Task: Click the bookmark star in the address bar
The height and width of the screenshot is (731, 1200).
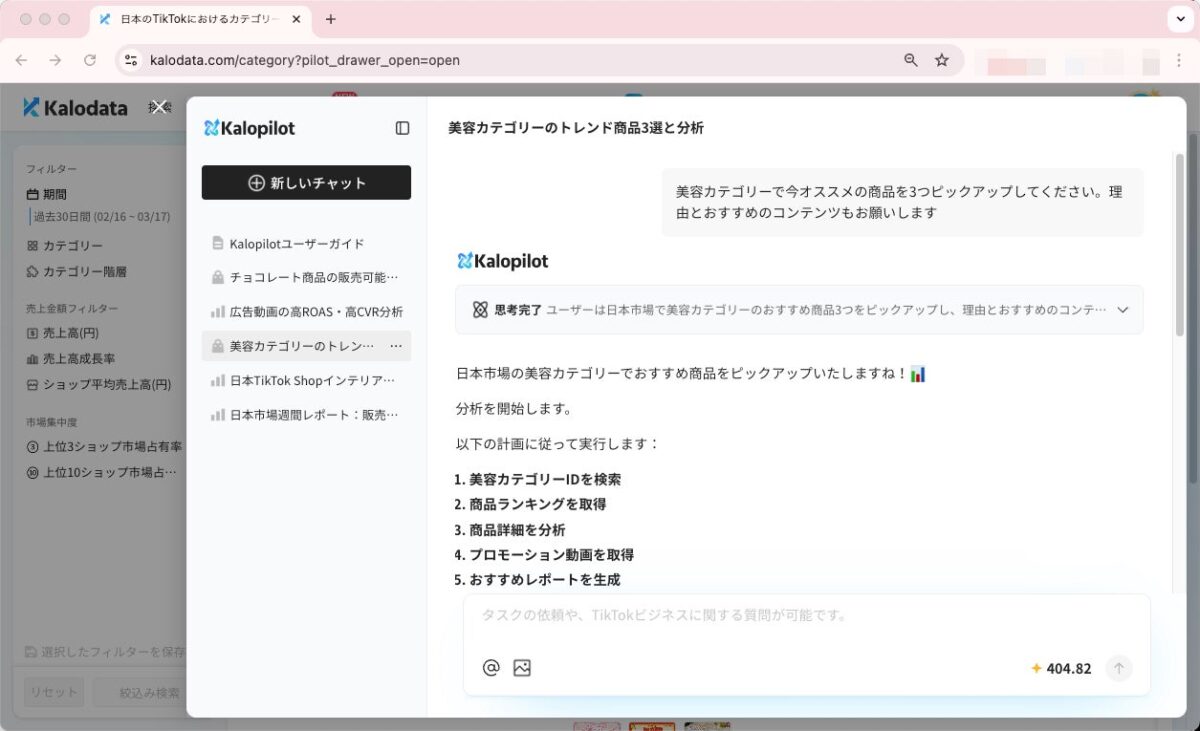Action: [940, 60]
